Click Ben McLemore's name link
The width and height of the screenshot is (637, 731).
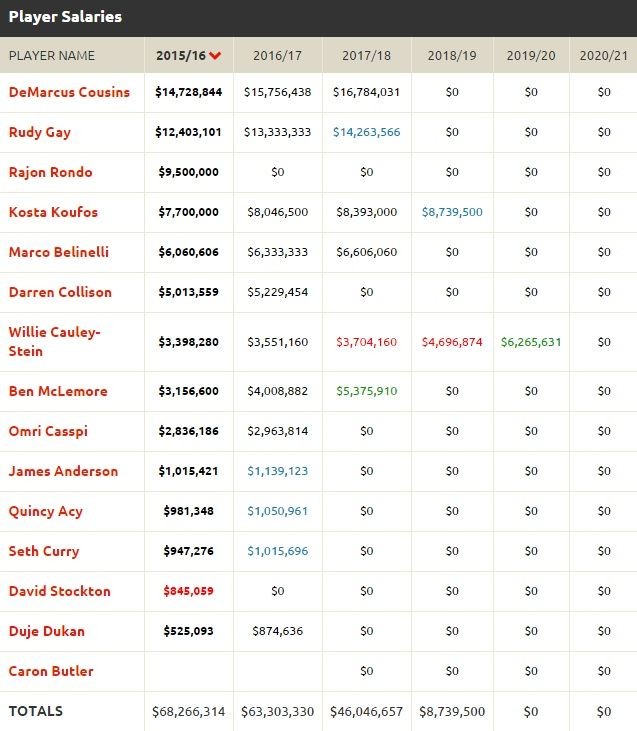pyautogui.click(x=58, y=391)
